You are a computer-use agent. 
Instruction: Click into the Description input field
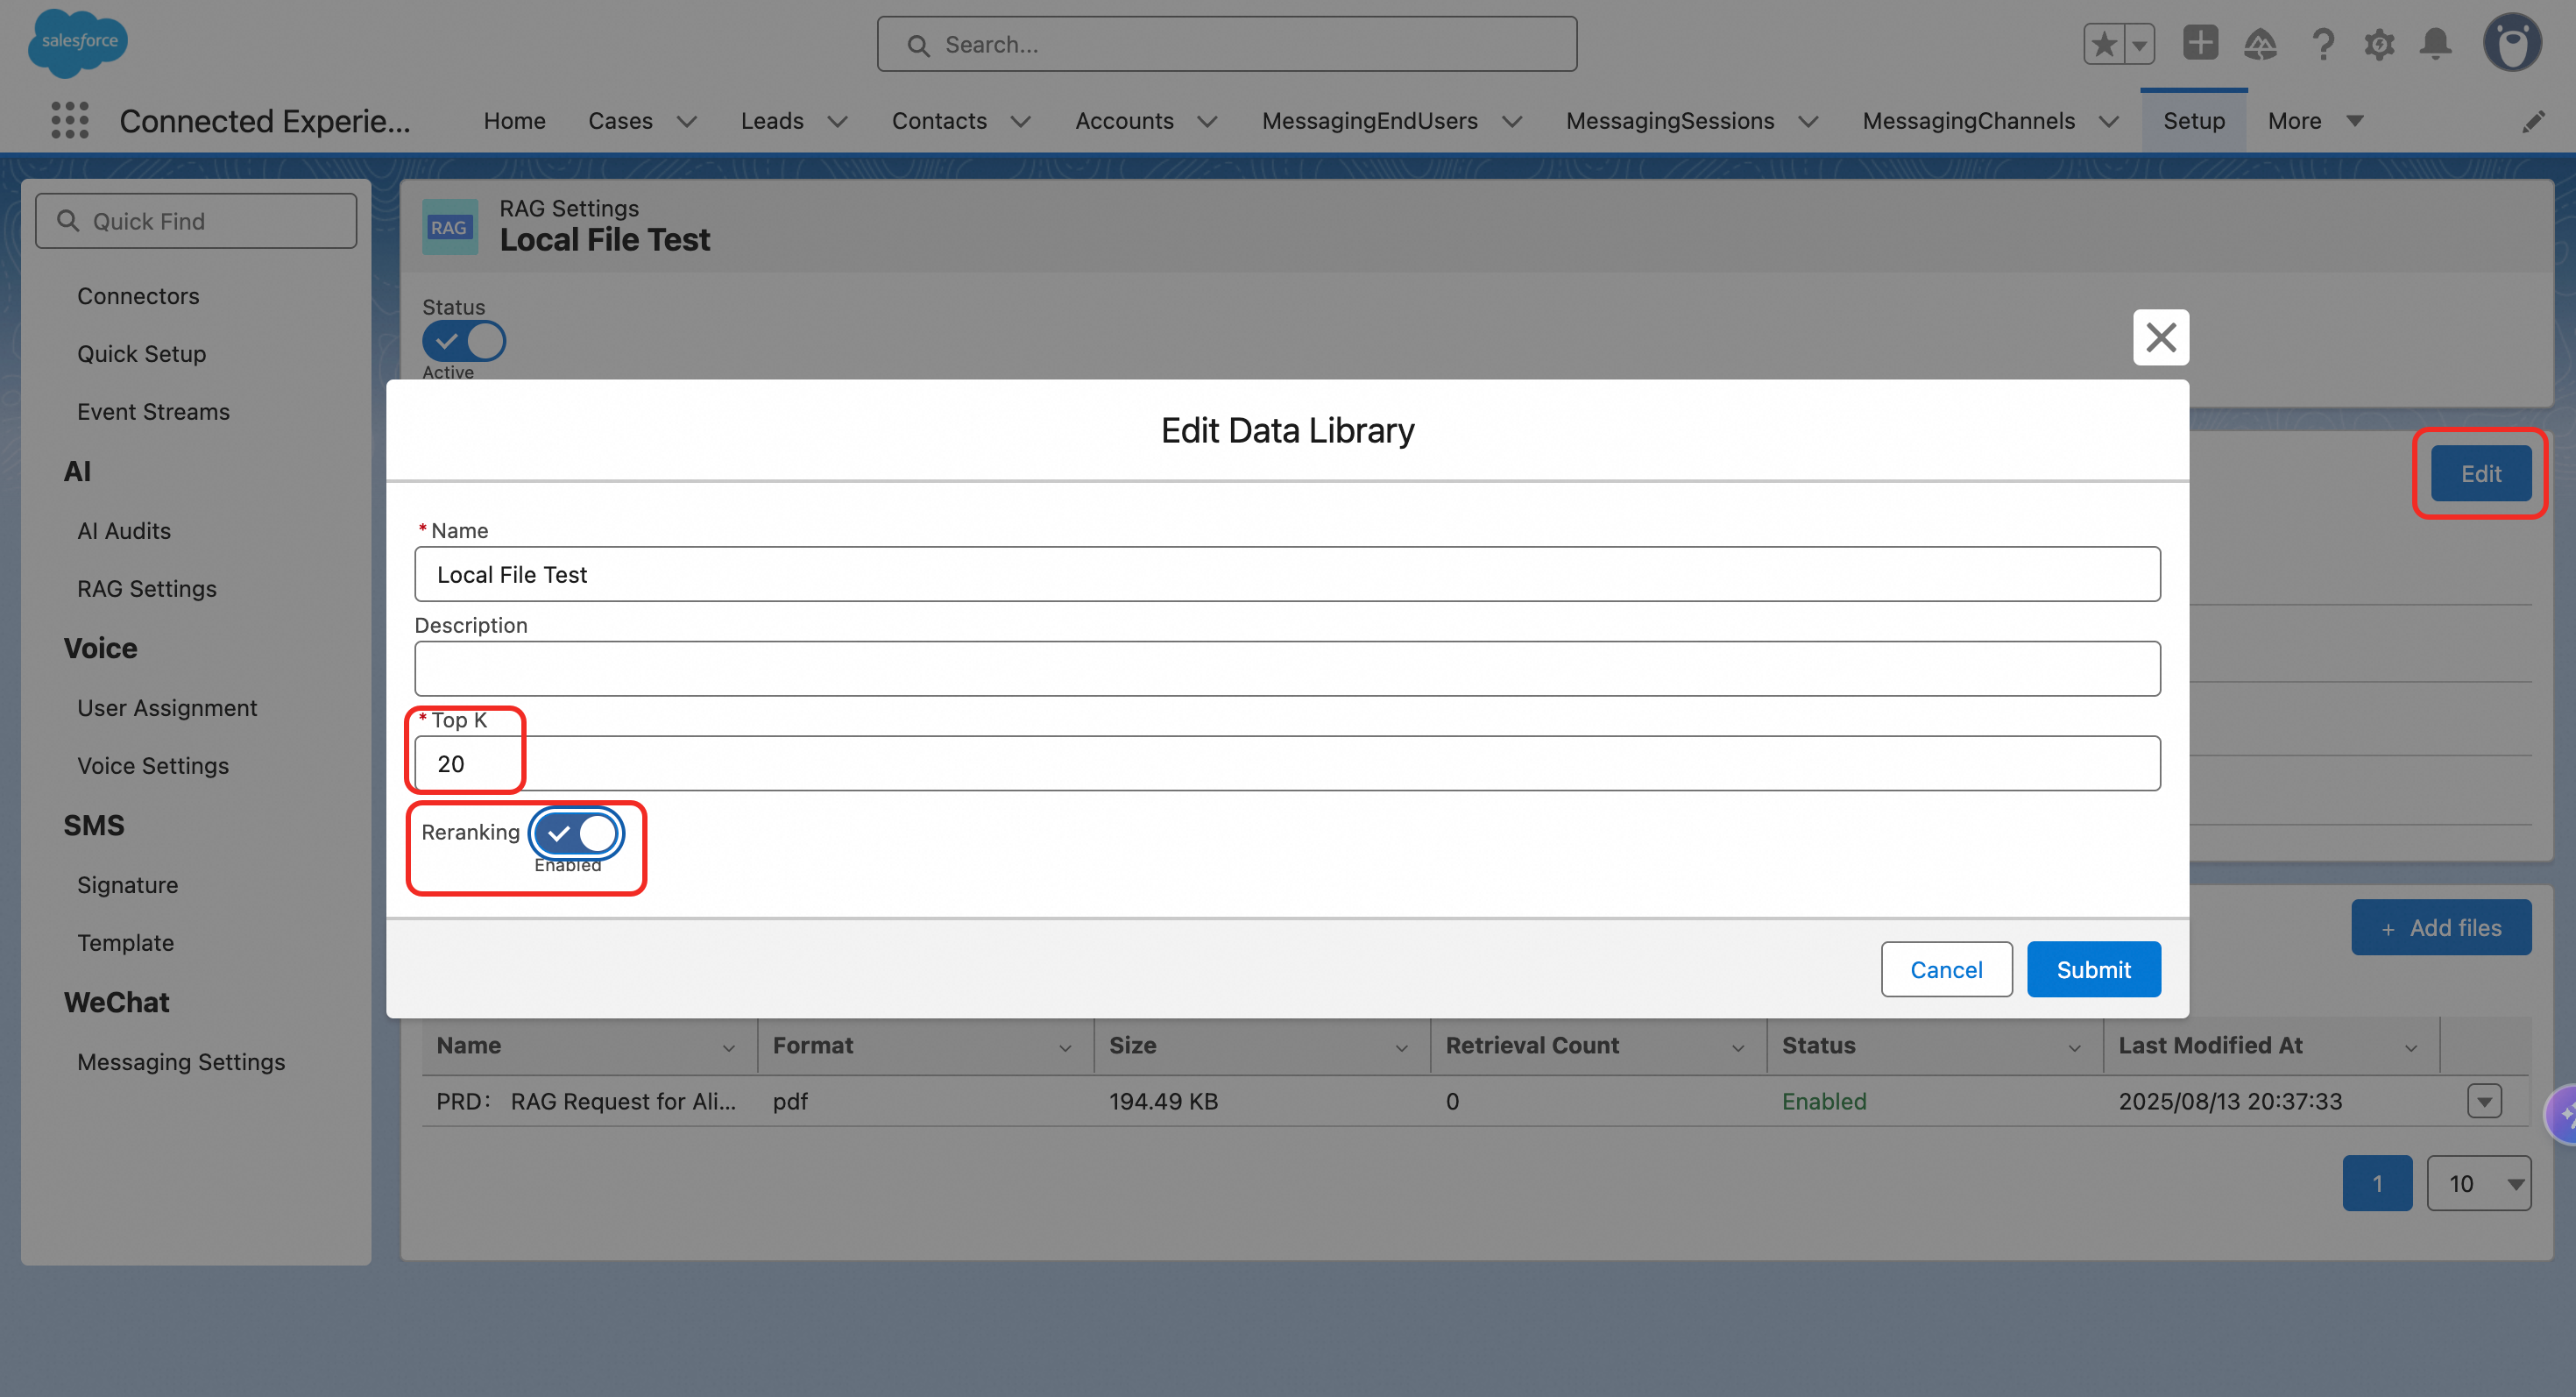click(x=1287, y=668)
